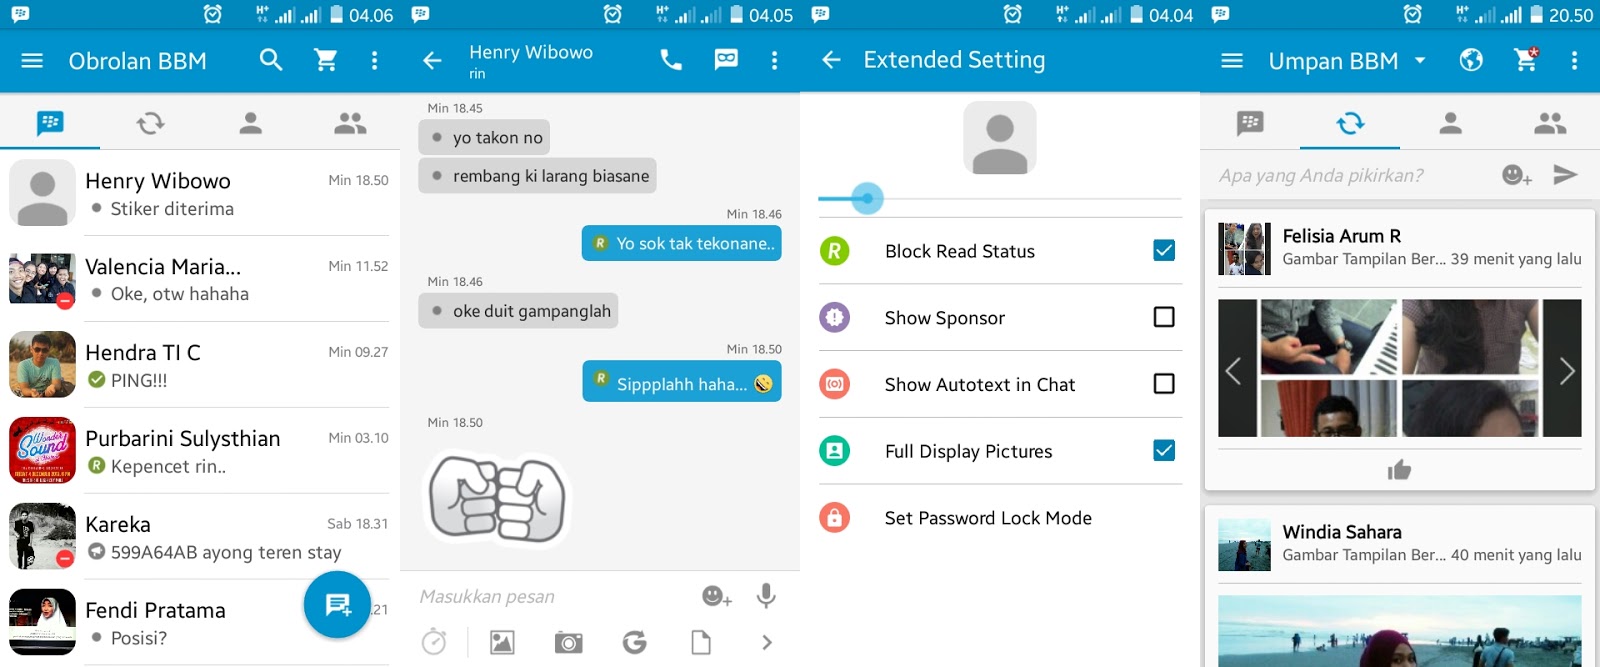Select groups tab in Obrolan BBM screen

(350, 123)
